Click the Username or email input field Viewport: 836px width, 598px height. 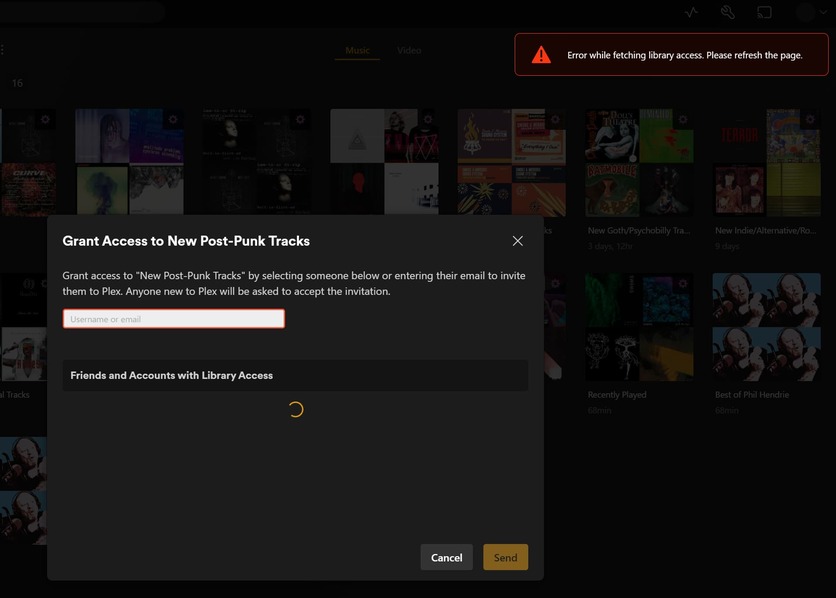tap(174, 319)
